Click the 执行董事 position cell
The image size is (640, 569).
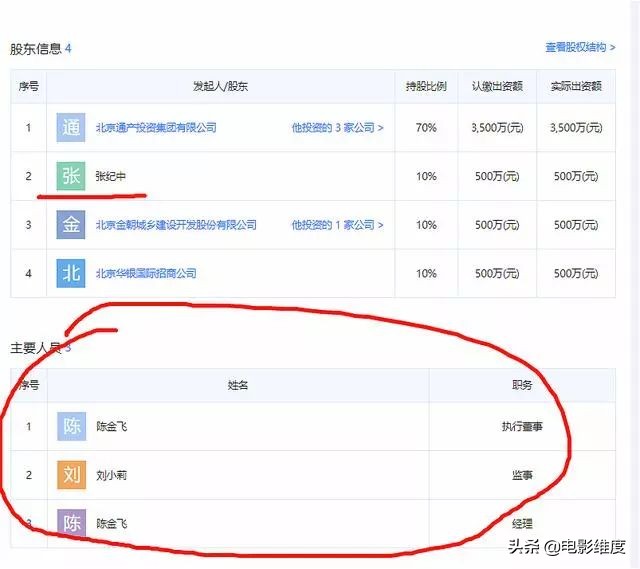522,427
